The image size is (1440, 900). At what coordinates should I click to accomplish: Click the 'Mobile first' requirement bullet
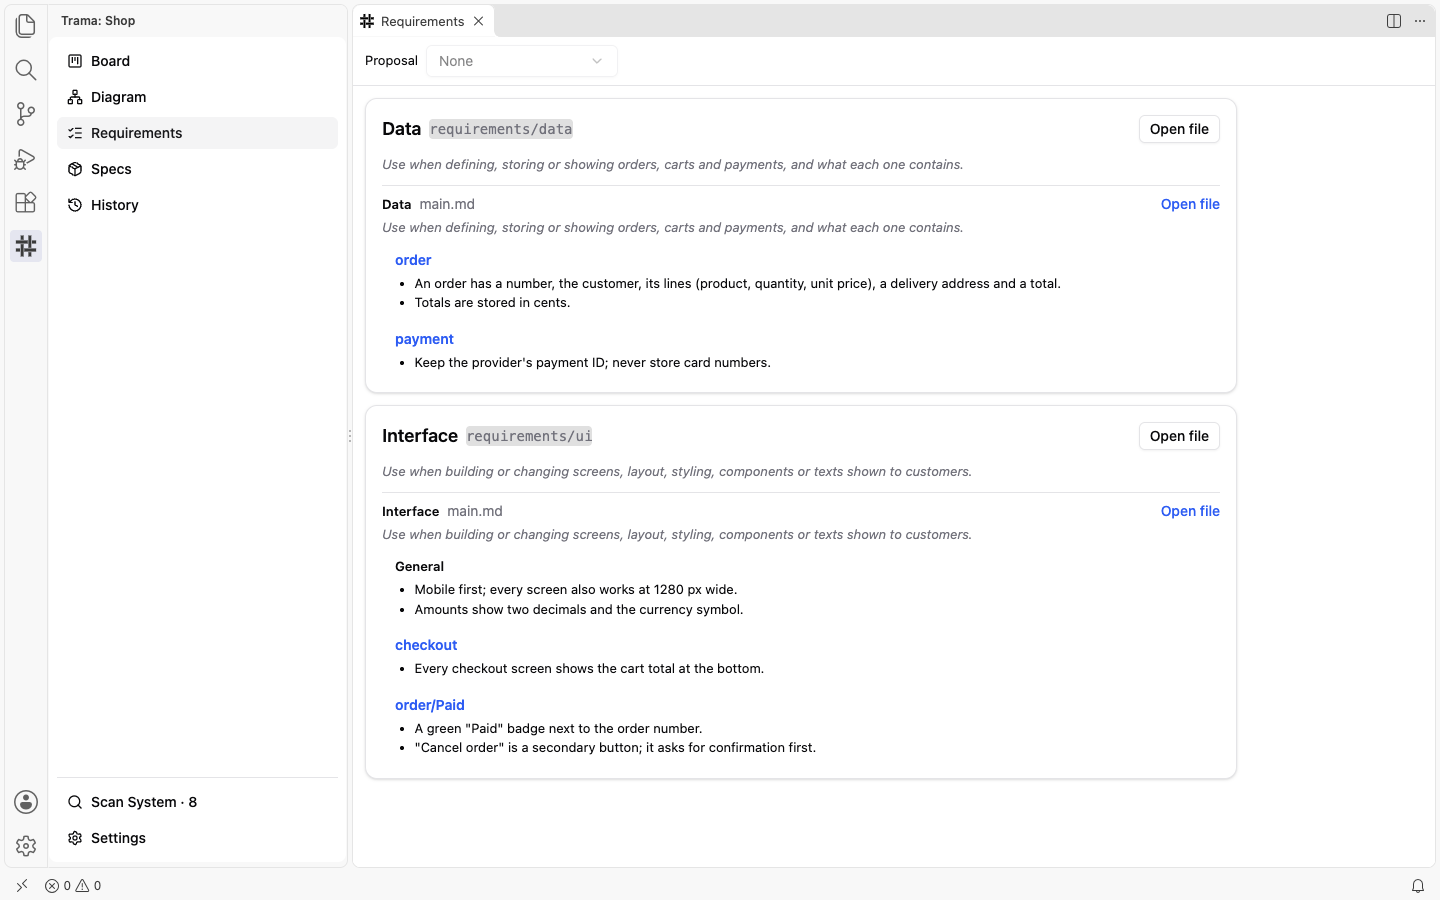pyautogui.click(x=576, y=590)
